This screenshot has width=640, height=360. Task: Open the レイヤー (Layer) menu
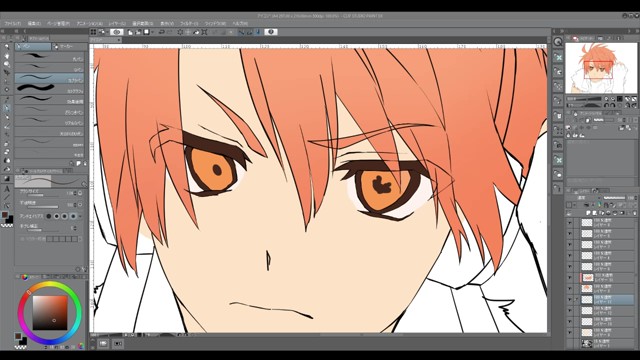[117, 24]
